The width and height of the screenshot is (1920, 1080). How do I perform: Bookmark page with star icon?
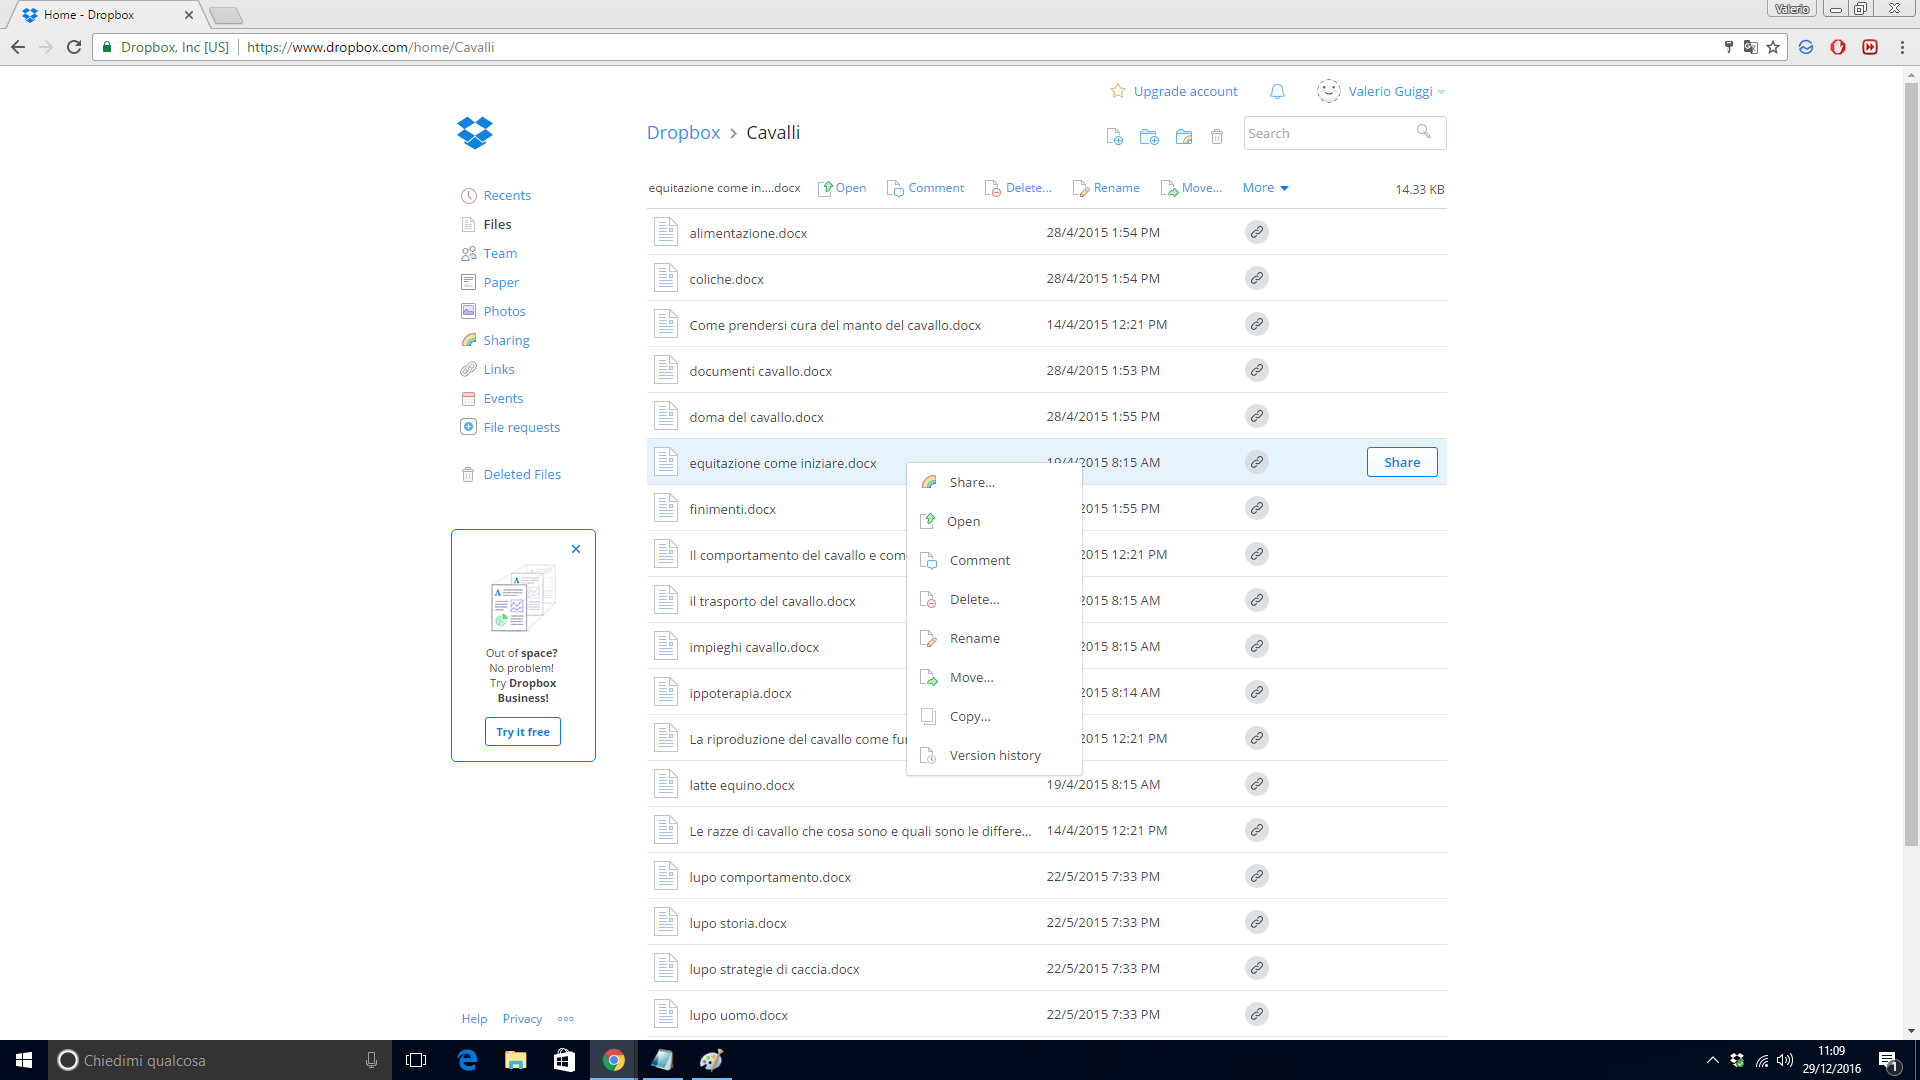[1773, 47]
